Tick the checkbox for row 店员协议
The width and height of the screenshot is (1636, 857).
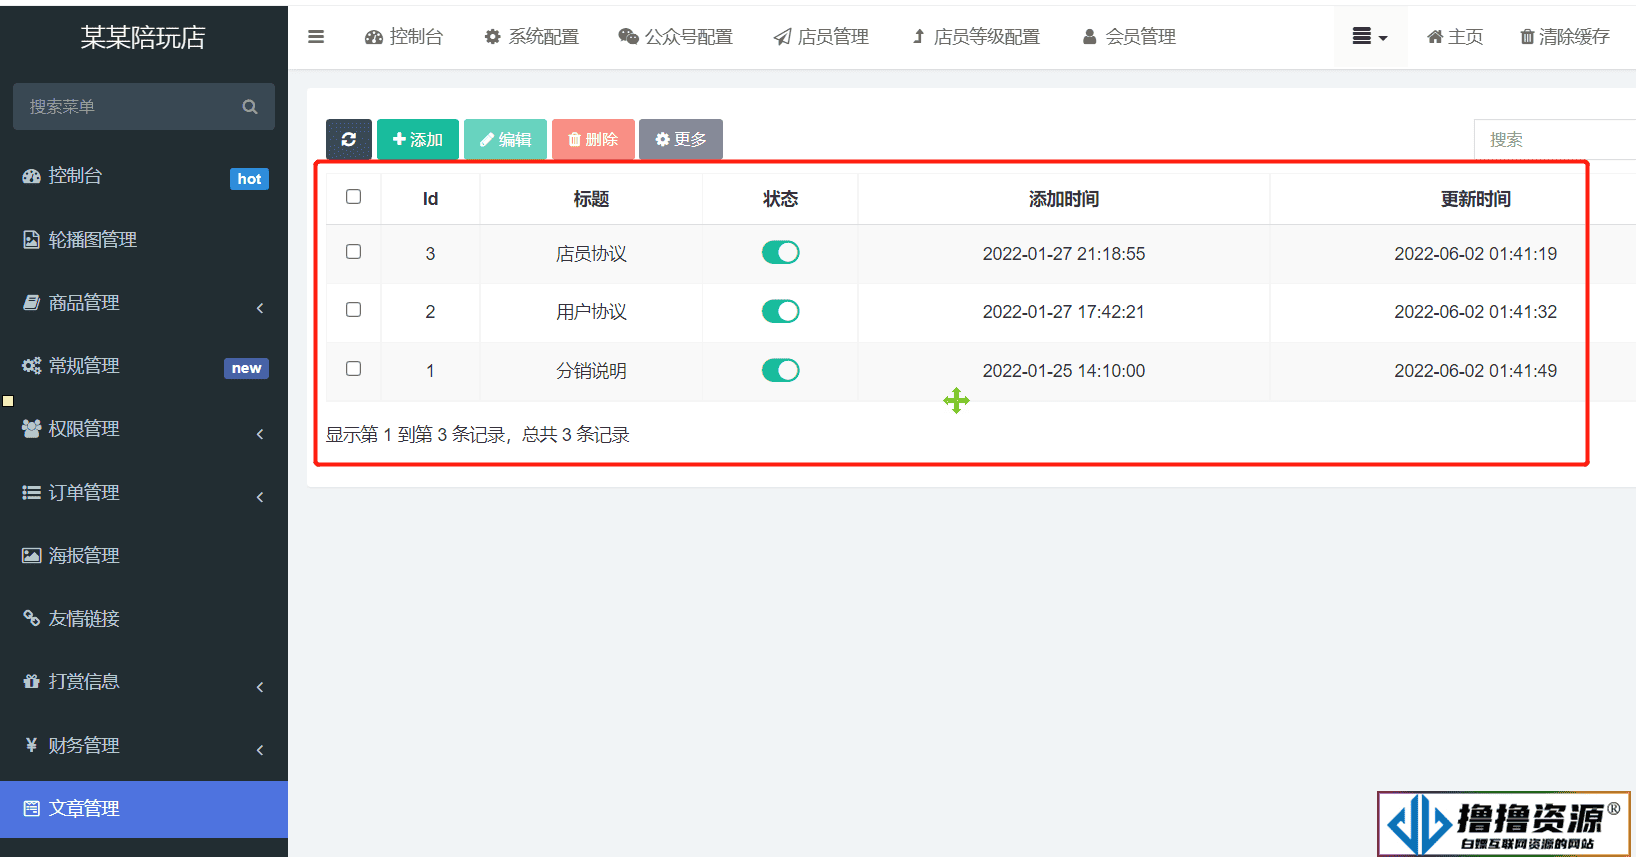tap(353, 251)
